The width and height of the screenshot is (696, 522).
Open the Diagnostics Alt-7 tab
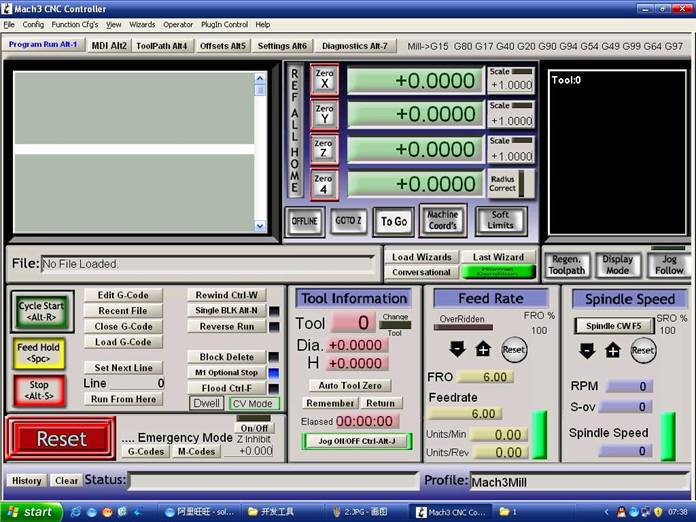pyautogui.click(x=355, y=45)
